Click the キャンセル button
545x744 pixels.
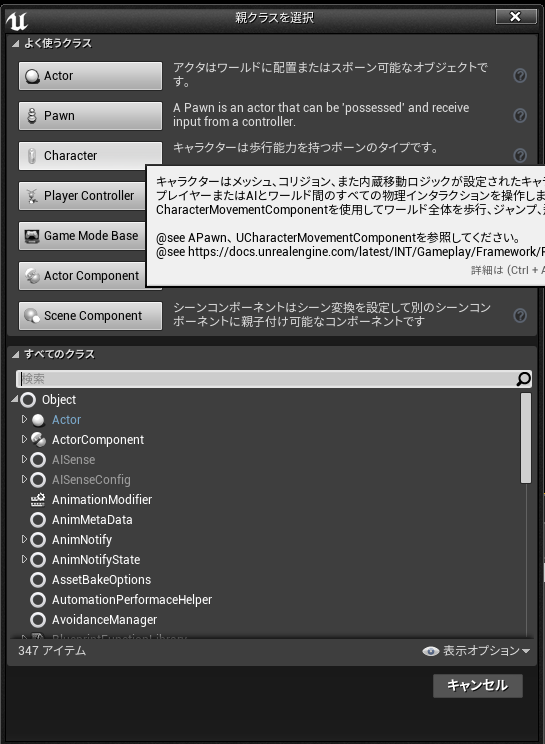click(478, 686)
